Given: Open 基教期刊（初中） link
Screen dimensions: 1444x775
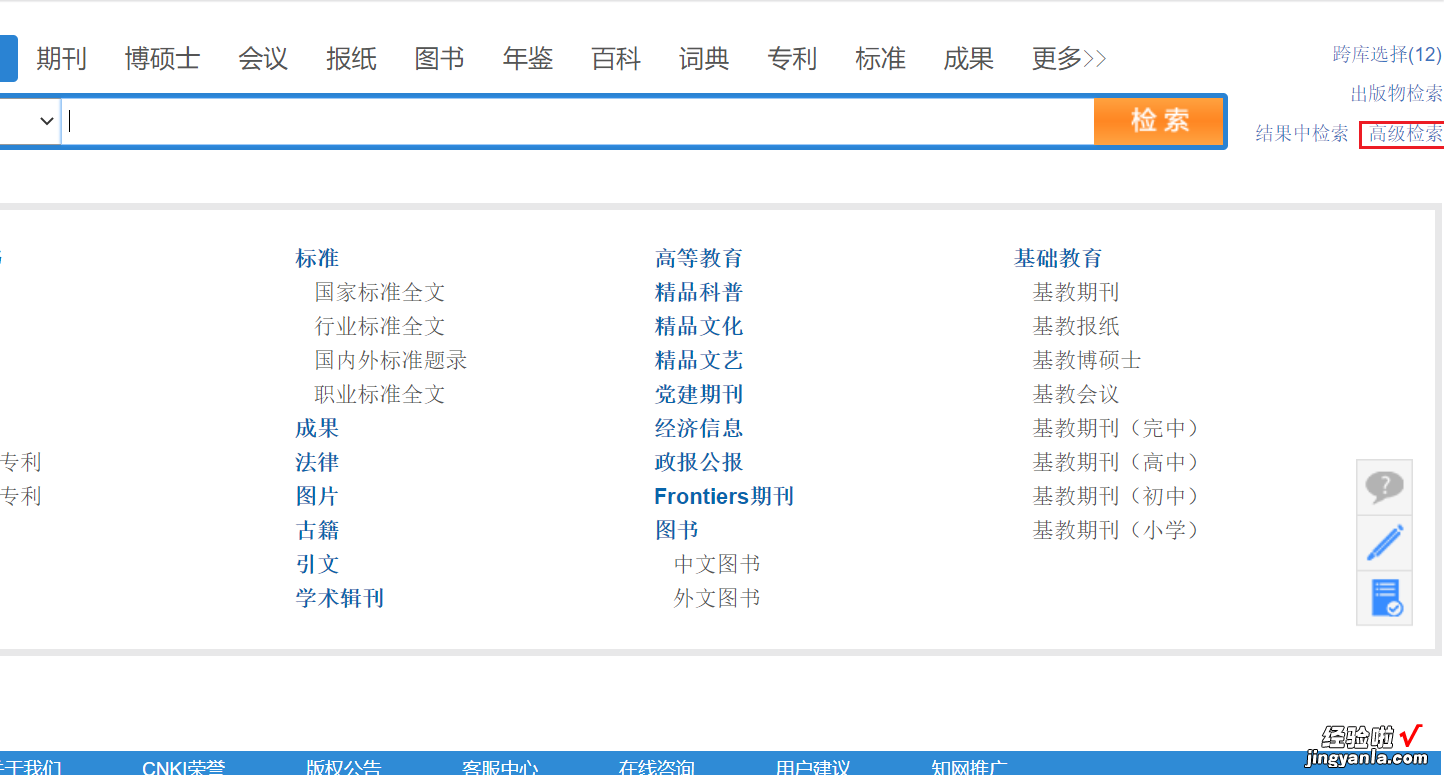Looking at the screenshot, I should 1118,496.
